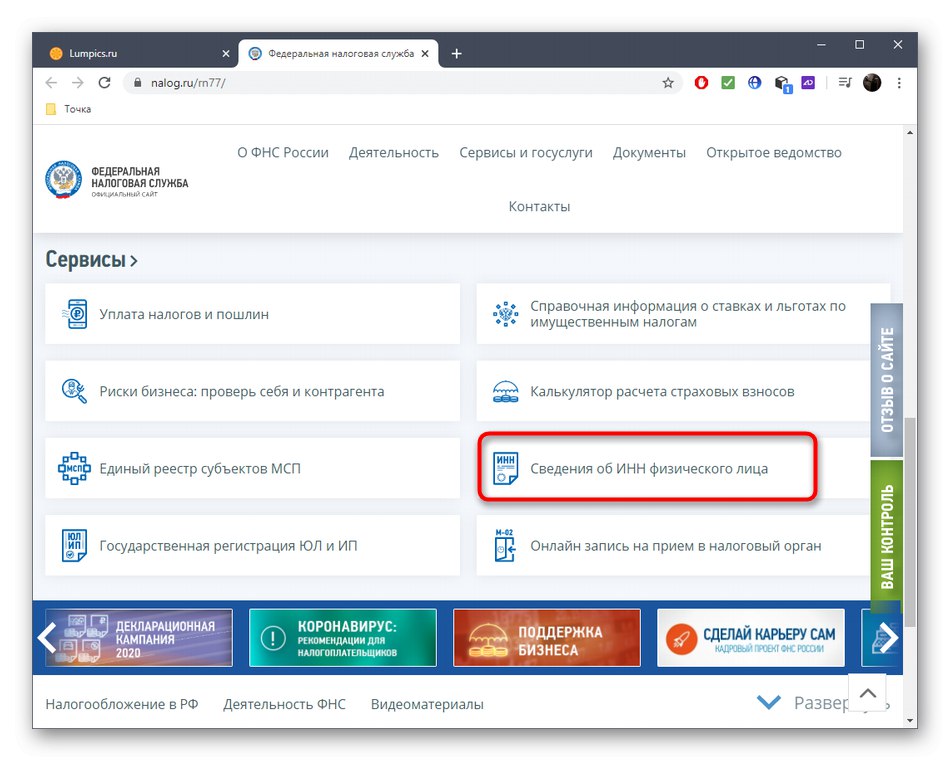Open the Chrome profile avatar
Image resolution: width=950 pixels, height=761 pixels.
coord(872,83)
